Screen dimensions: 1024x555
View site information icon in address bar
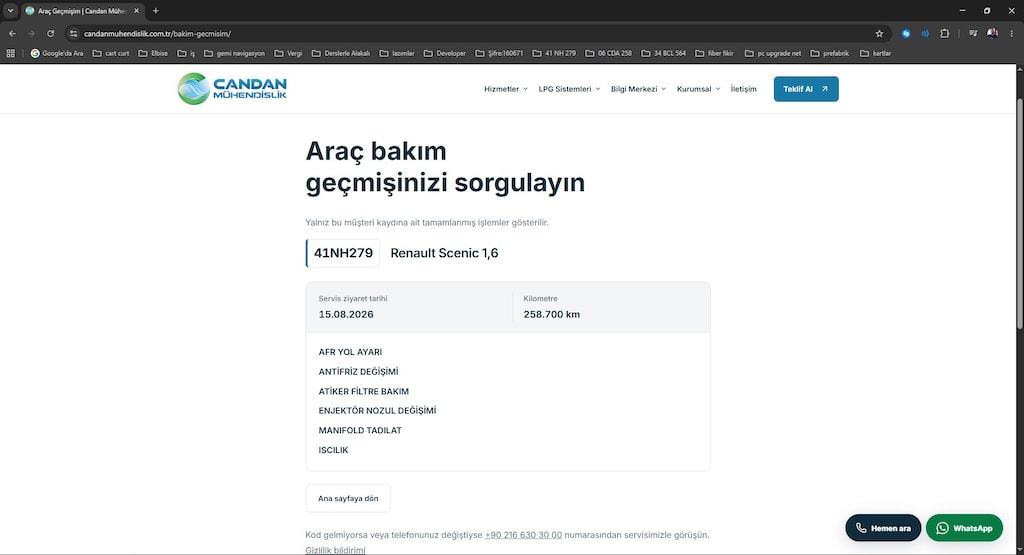pyautogui.click(x=73, y=33)
